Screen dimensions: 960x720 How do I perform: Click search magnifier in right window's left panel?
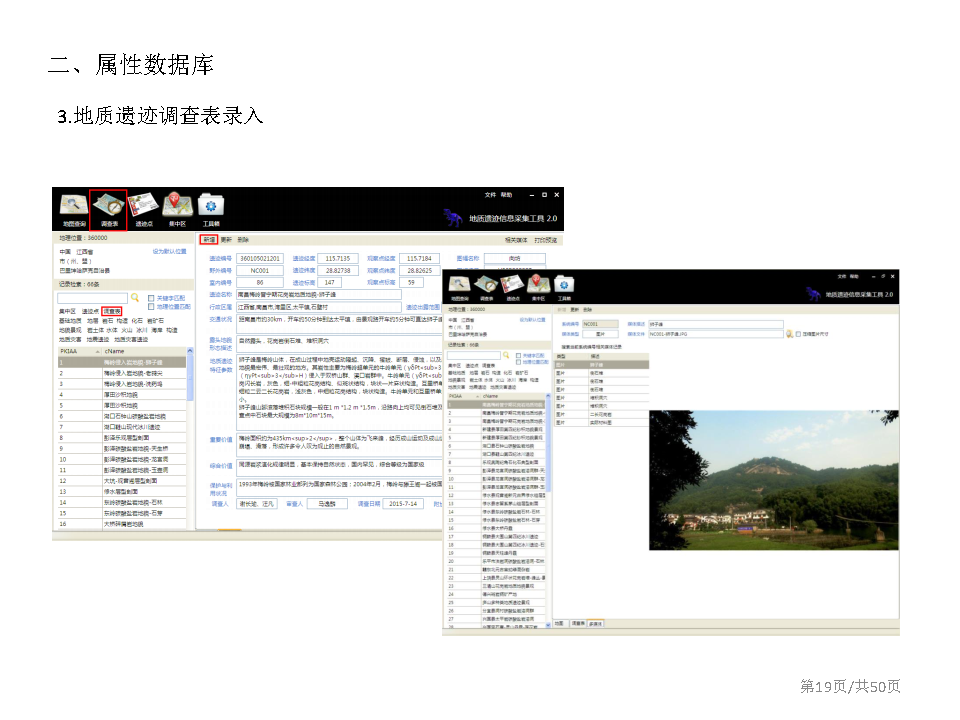(x=506, y=355)
